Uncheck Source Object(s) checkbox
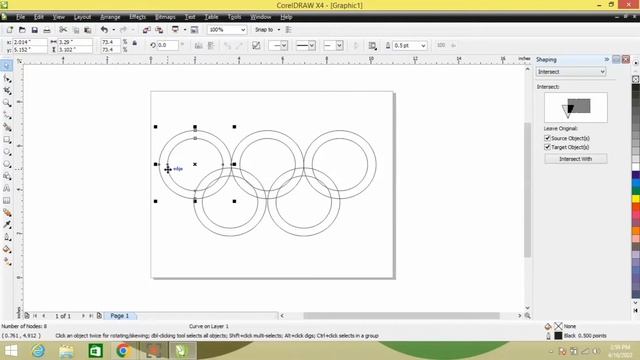The height and width of the screenshot is (360, 640). pos(547,138)
